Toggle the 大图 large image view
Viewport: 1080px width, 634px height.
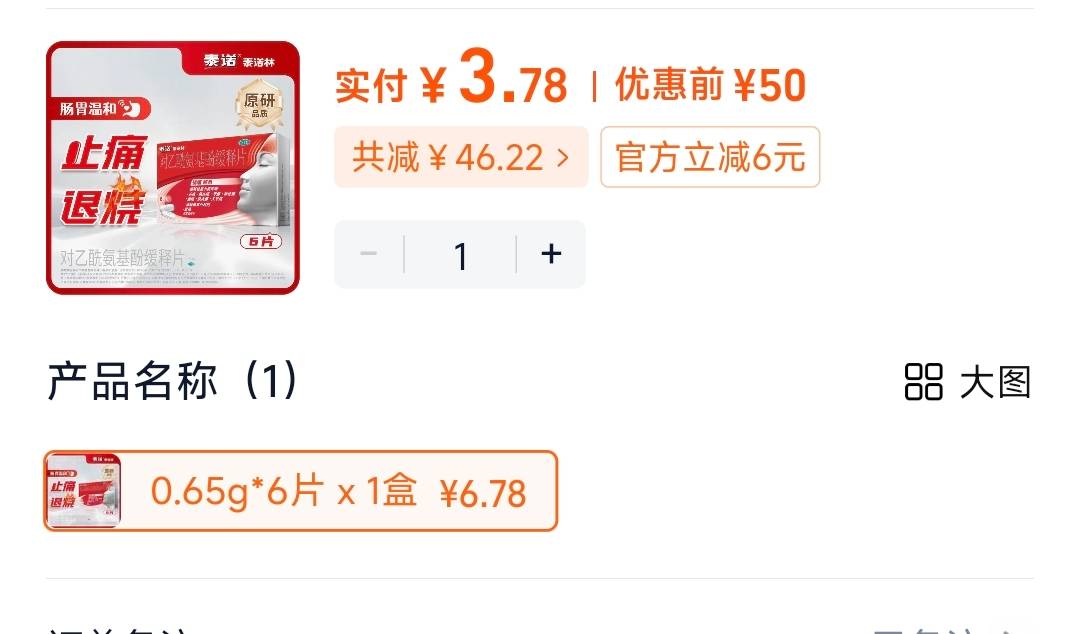tap(968, 382)
